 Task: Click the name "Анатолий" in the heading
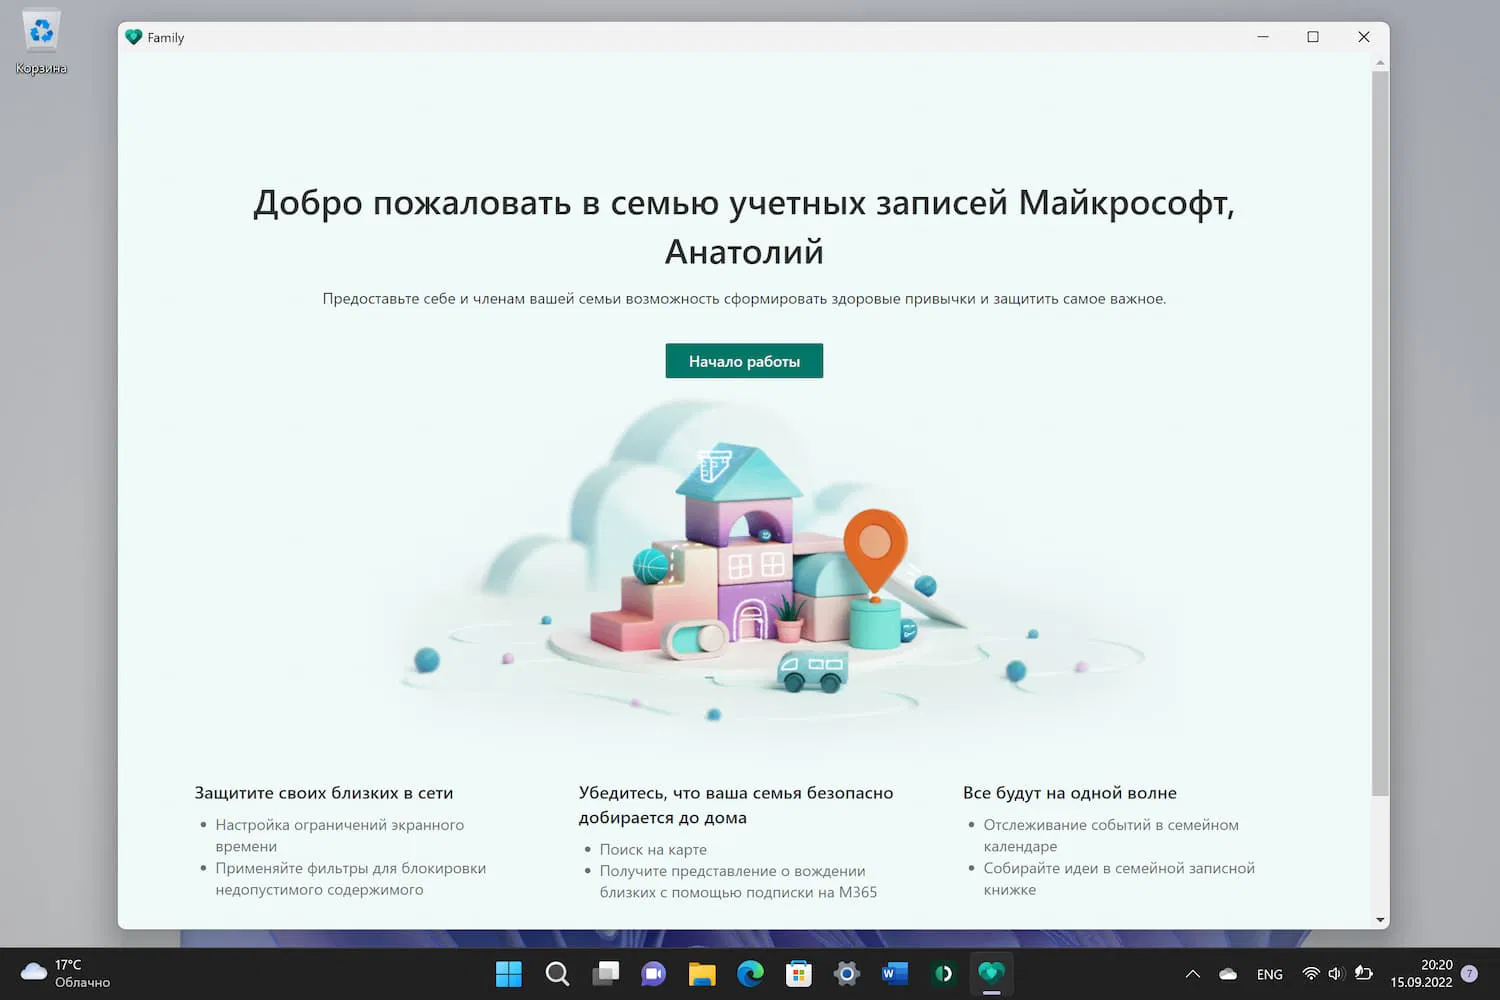(x=744, y=252)
